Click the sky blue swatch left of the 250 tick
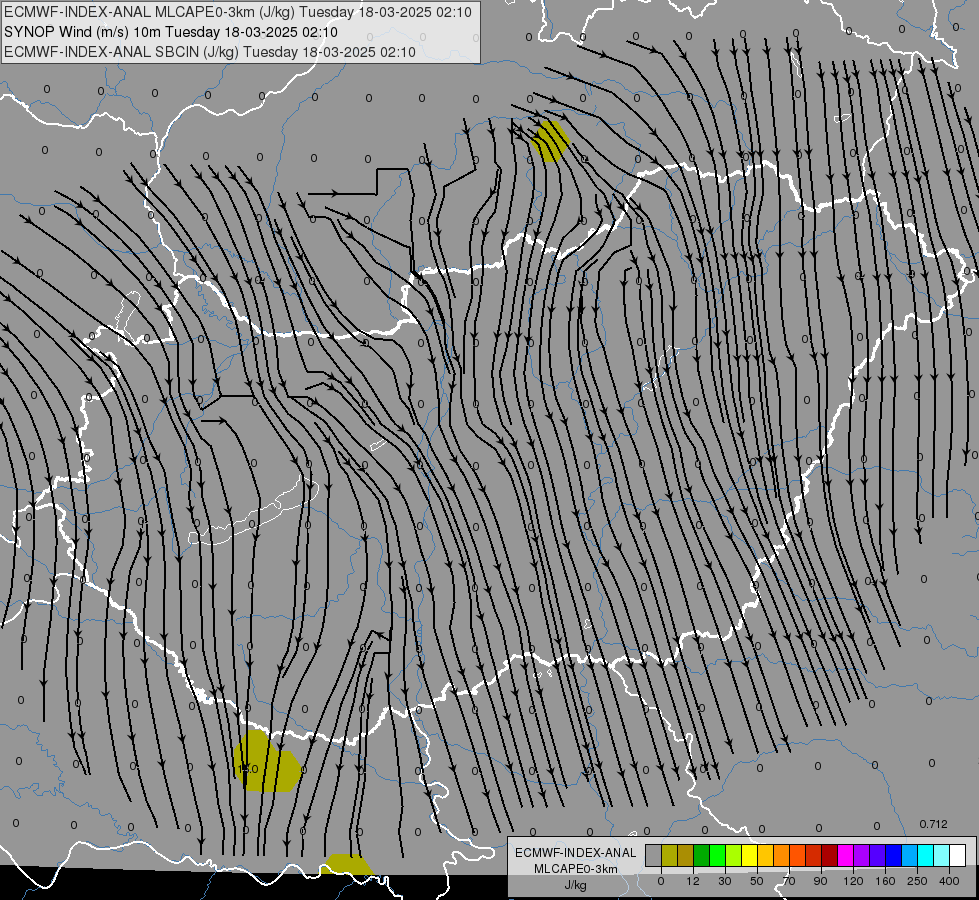979x900 pixels. pyautogui.click(x=910, y=855)
